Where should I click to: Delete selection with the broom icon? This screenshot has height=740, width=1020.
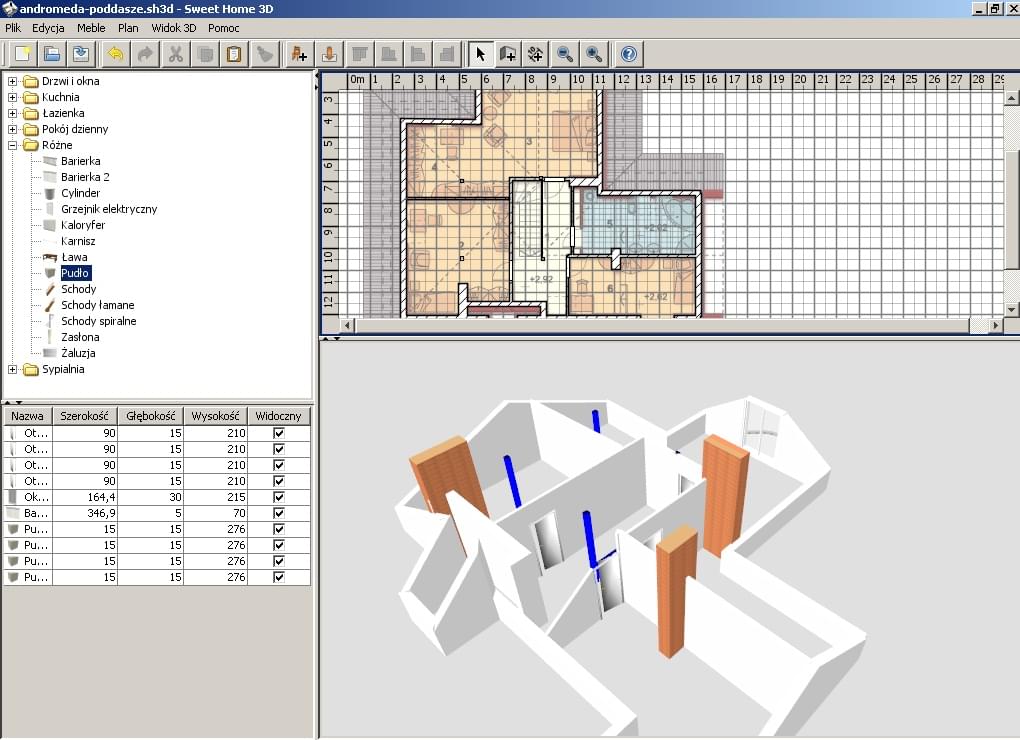(264, 54)
